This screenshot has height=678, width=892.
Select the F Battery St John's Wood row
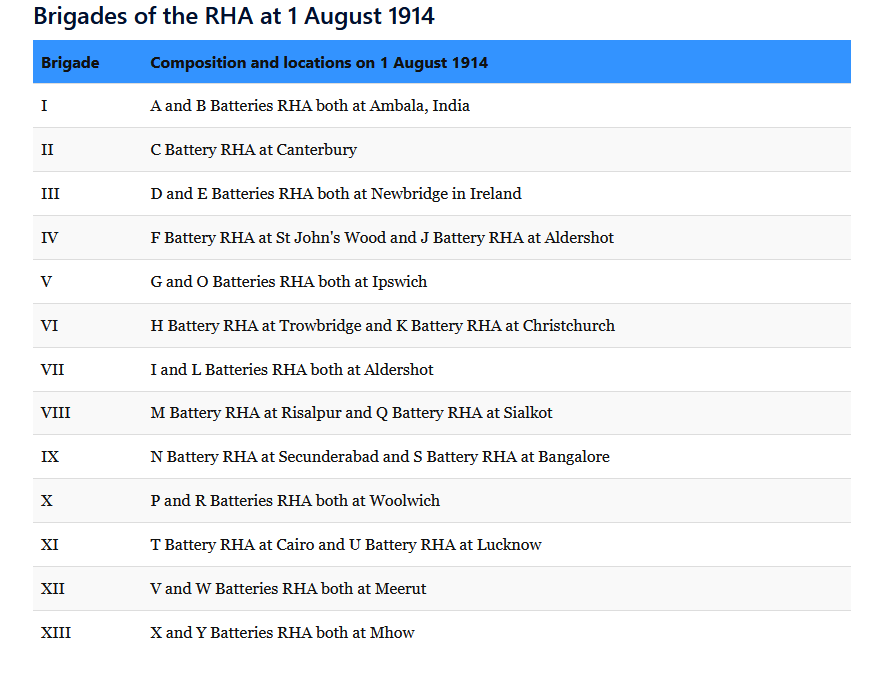(382, 238)
